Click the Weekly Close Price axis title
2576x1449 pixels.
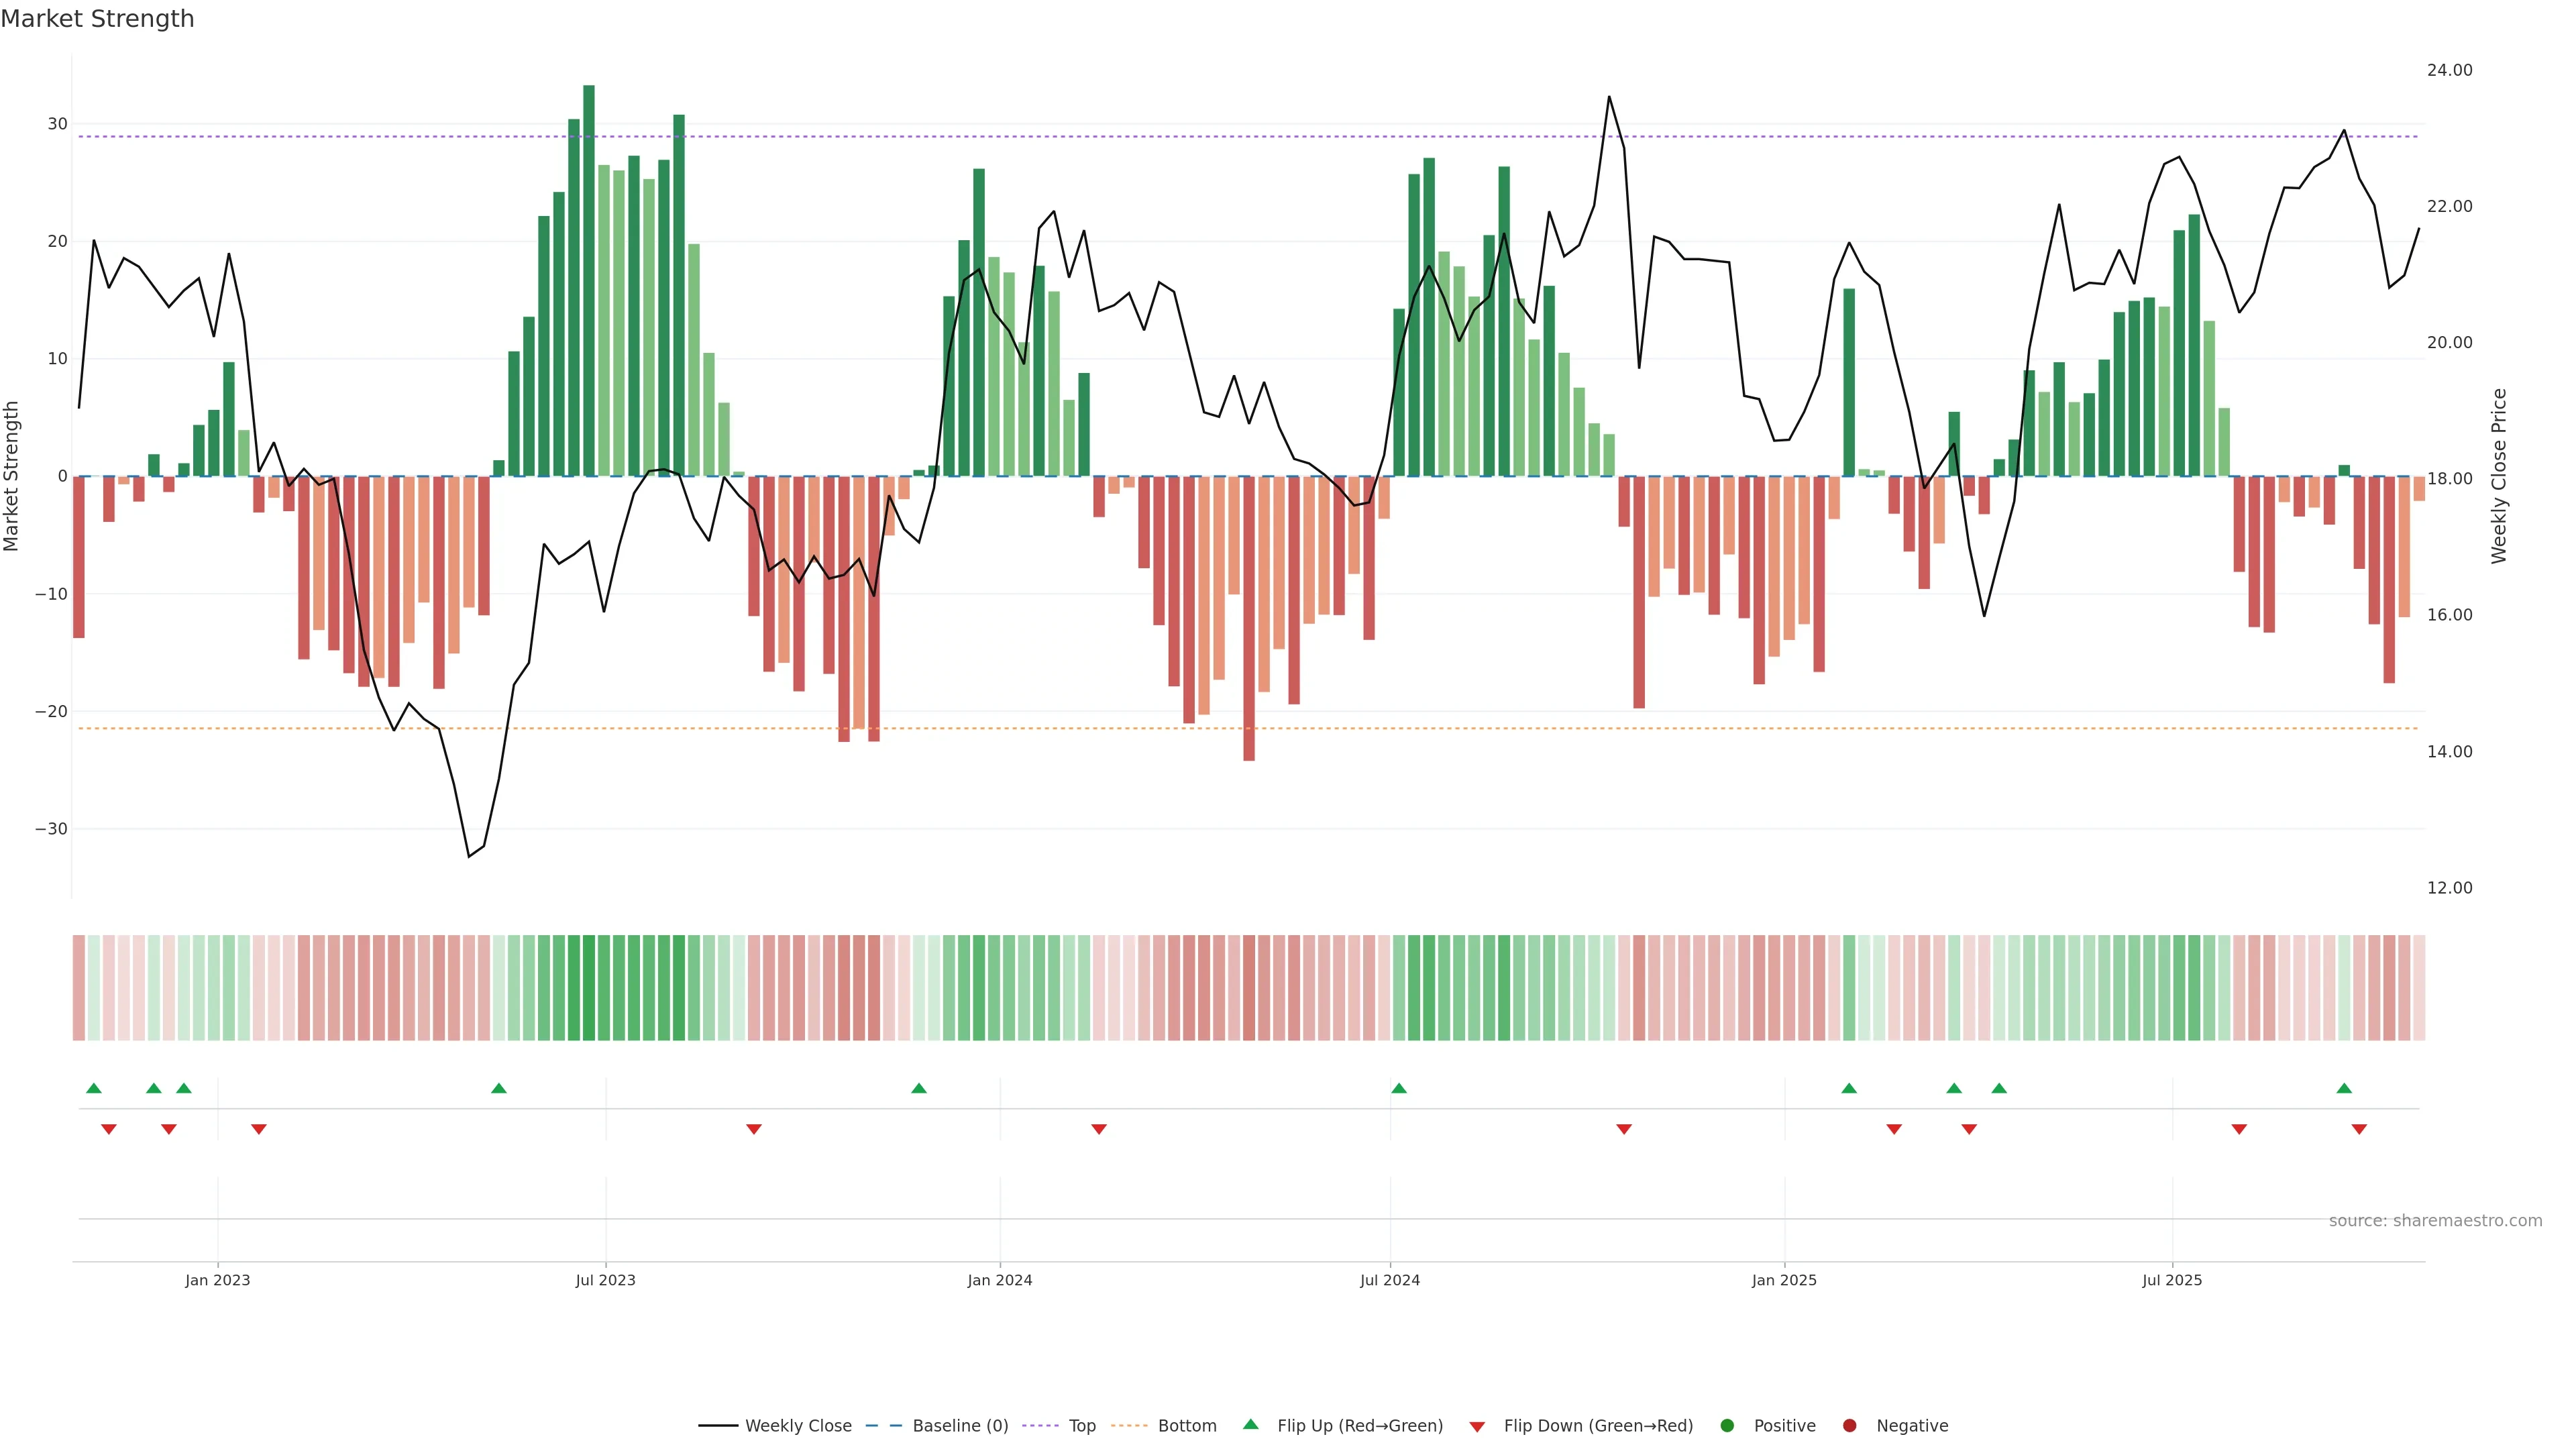2499,476
